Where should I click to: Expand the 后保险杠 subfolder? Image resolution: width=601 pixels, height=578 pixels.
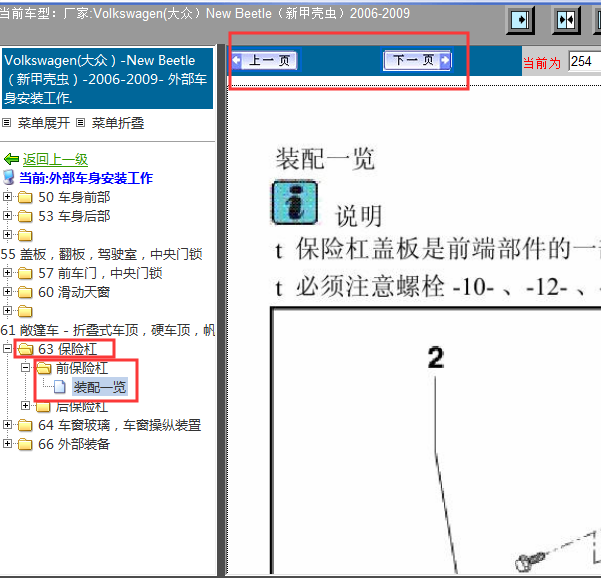point(25,405)
